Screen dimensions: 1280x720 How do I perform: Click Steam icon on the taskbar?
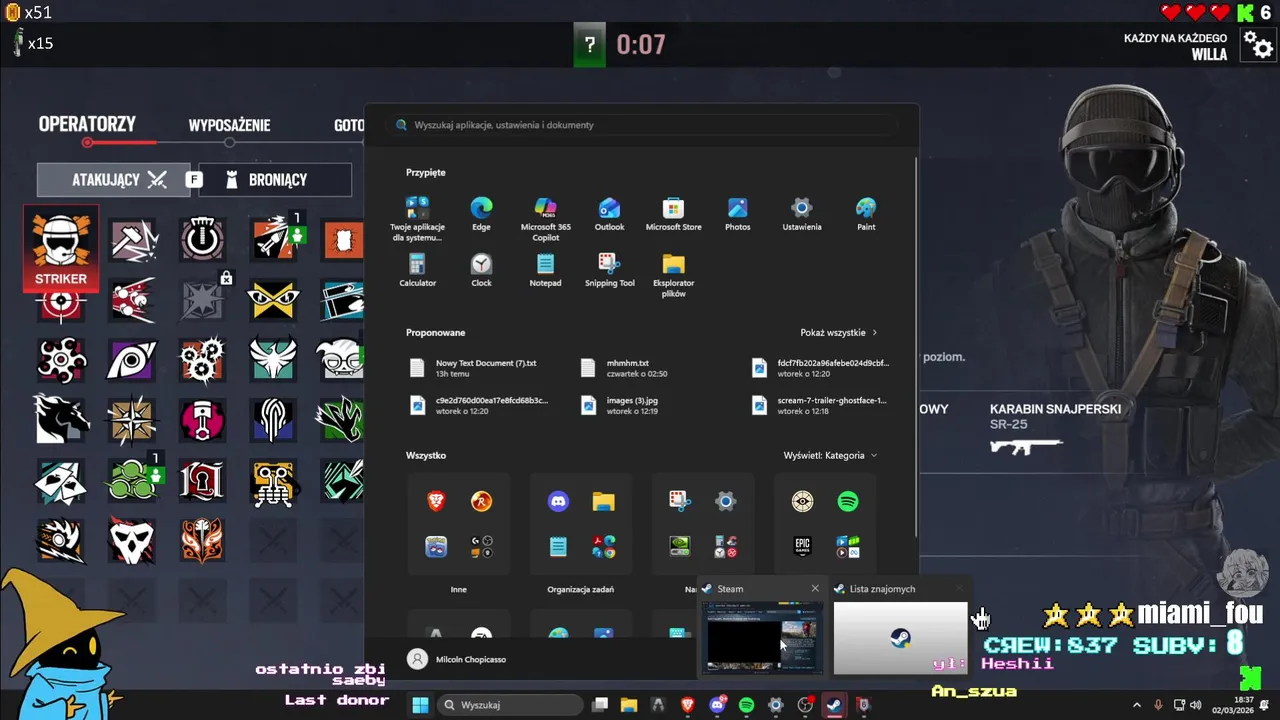click(x=833, y=705)
